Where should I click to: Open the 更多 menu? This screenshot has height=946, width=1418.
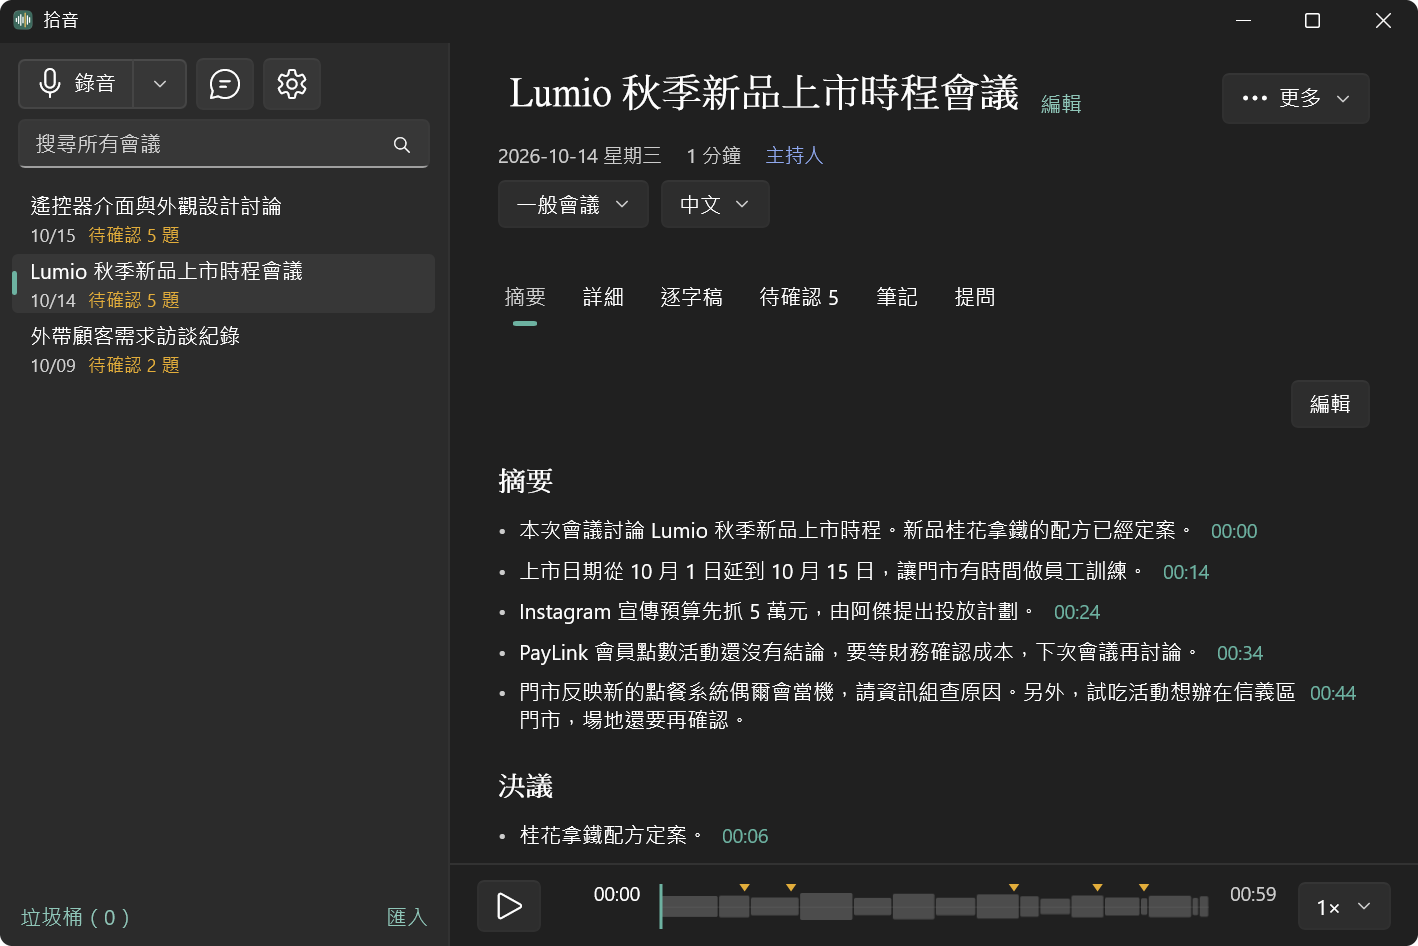pyautogui.click(x=1296, y=98)
